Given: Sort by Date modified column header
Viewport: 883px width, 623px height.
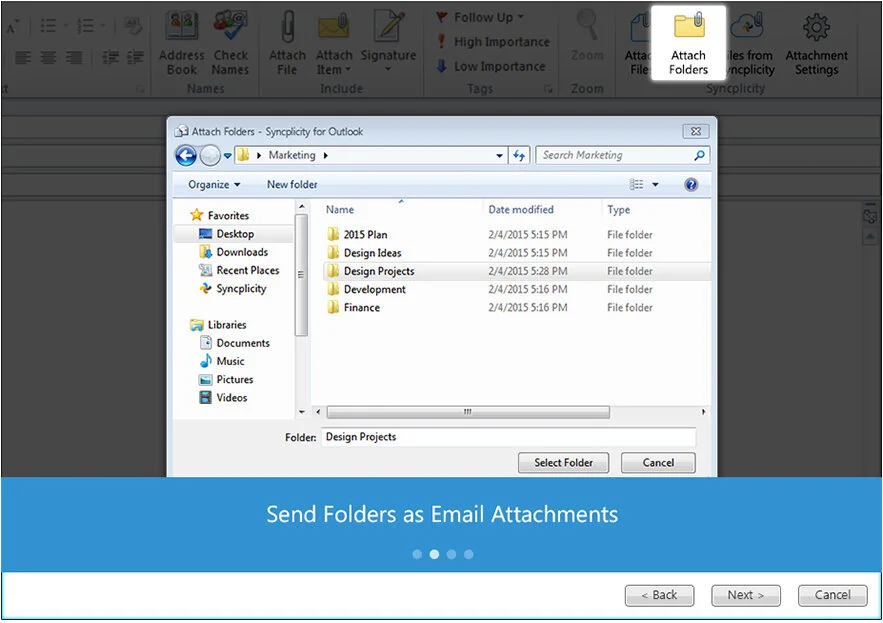Looking at the screenshot, I should point(521,210).
